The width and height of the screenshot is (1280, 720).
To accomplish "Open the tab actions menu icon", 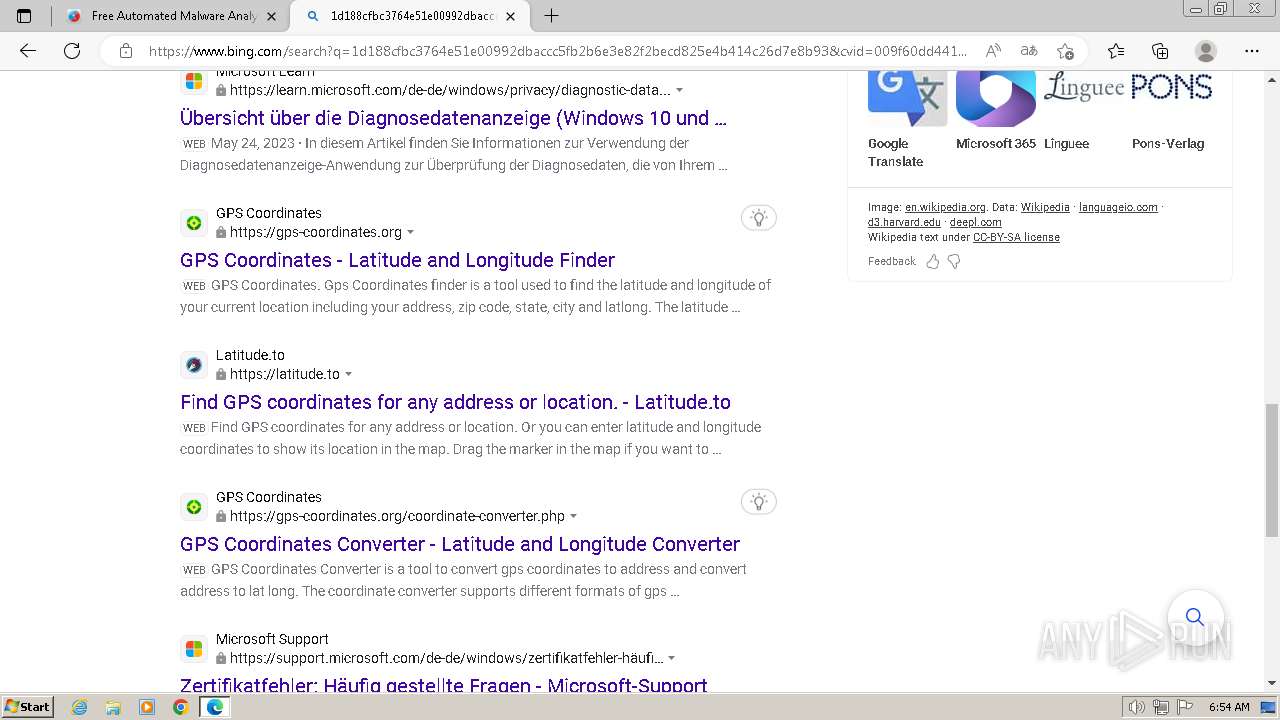I will pos(24,16).
